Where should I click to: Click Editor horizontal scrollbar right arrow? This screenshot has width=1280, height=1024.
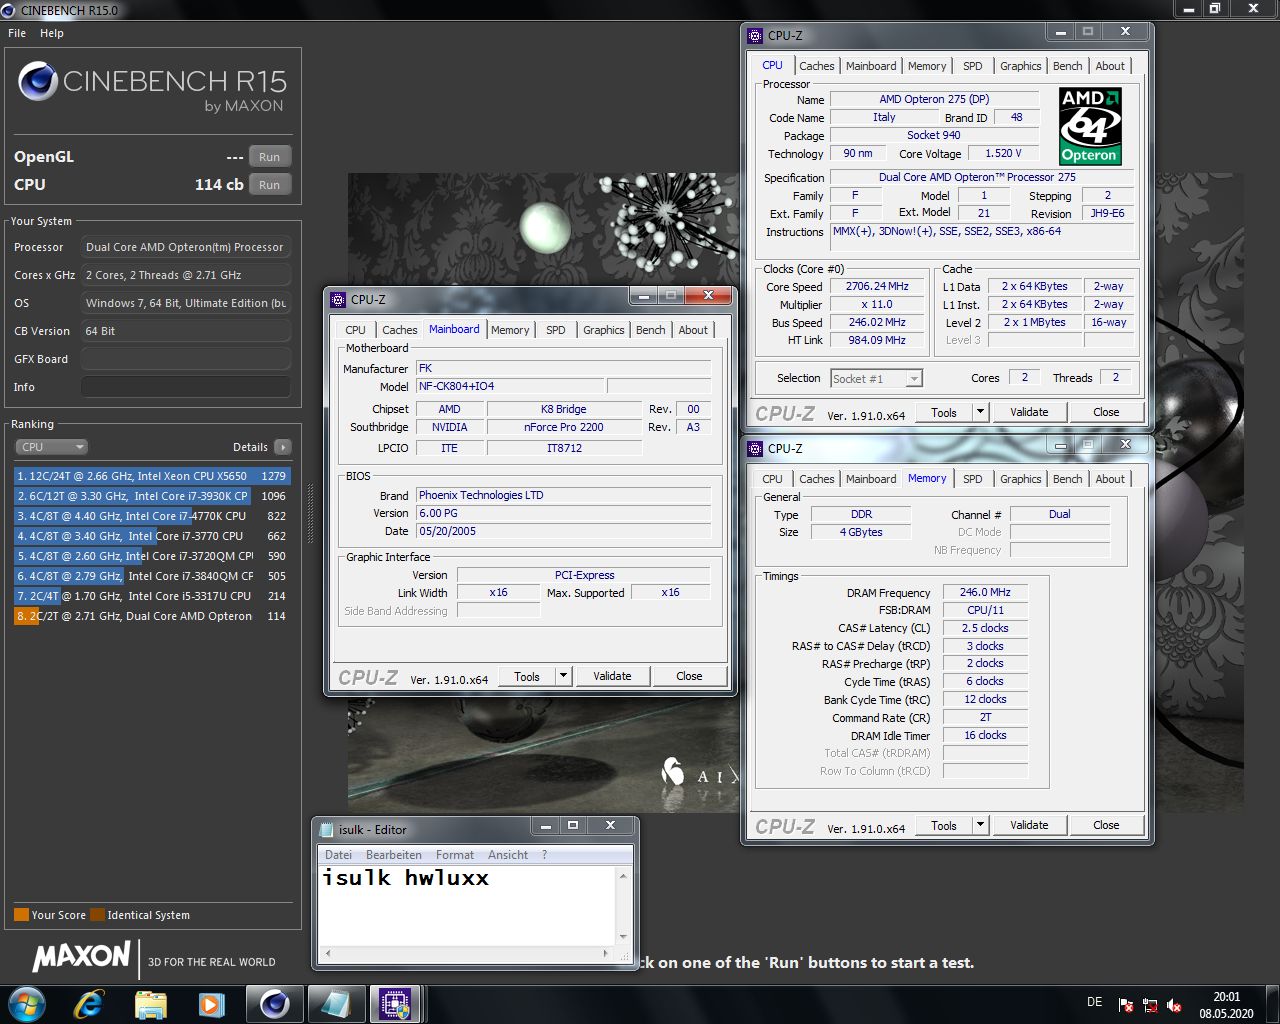pyautogui.click(x=606, y=954)
